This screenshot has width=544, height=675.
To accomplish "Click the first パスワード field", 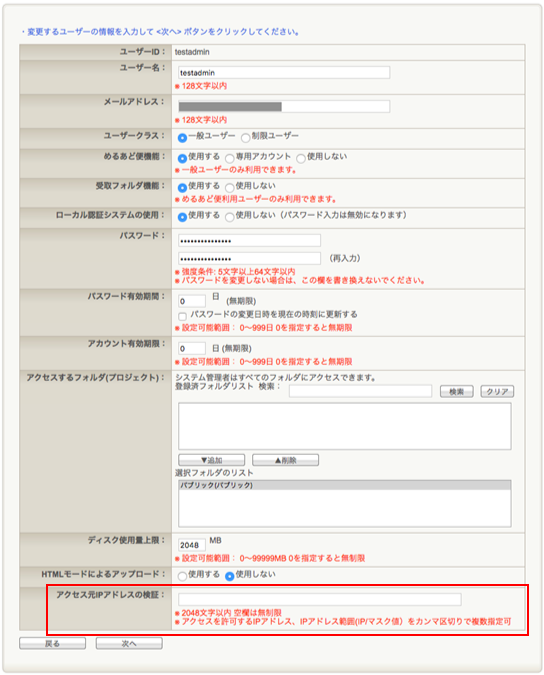I will click(x=249, y=241).
